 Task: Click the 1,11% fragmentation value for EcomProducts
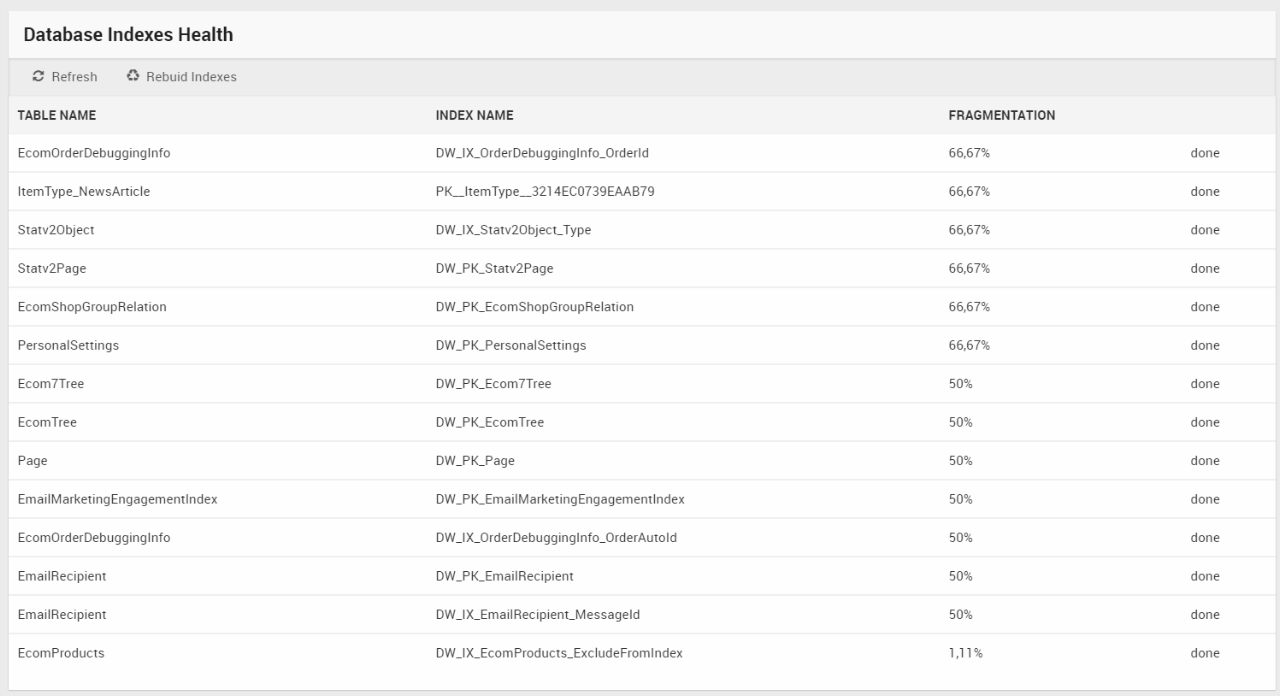[x=965, y=653]
